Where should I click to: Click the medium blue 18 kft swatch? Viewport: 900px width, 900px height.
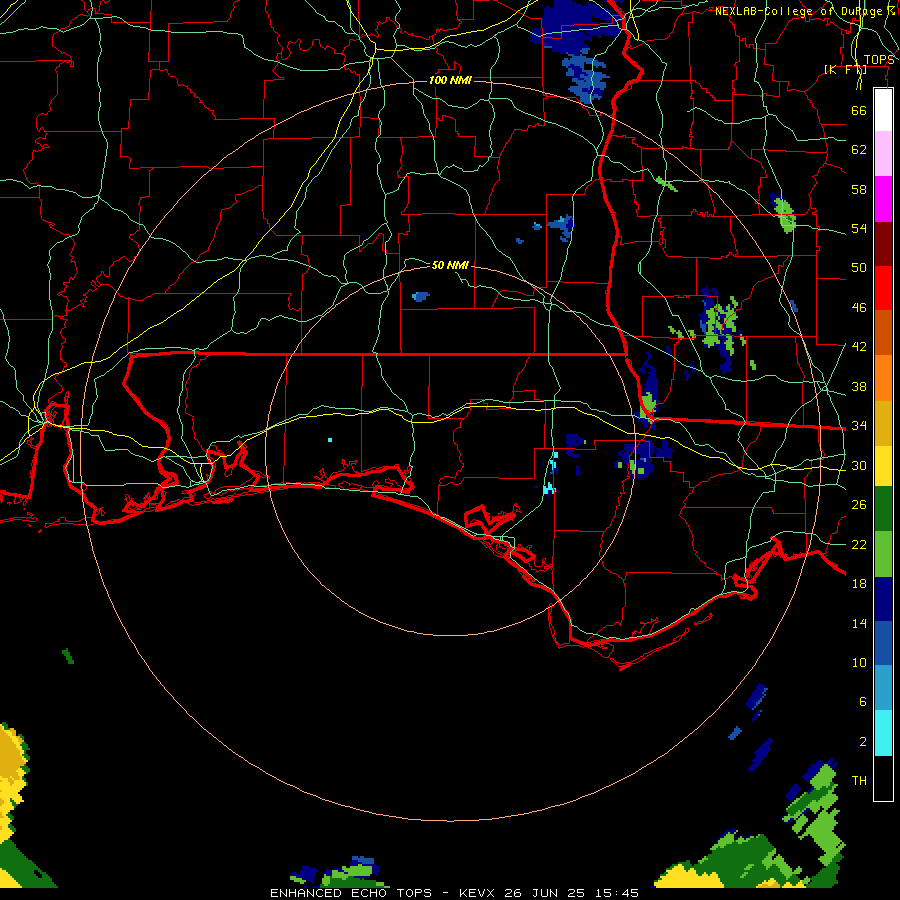click(x=883, y=643)
